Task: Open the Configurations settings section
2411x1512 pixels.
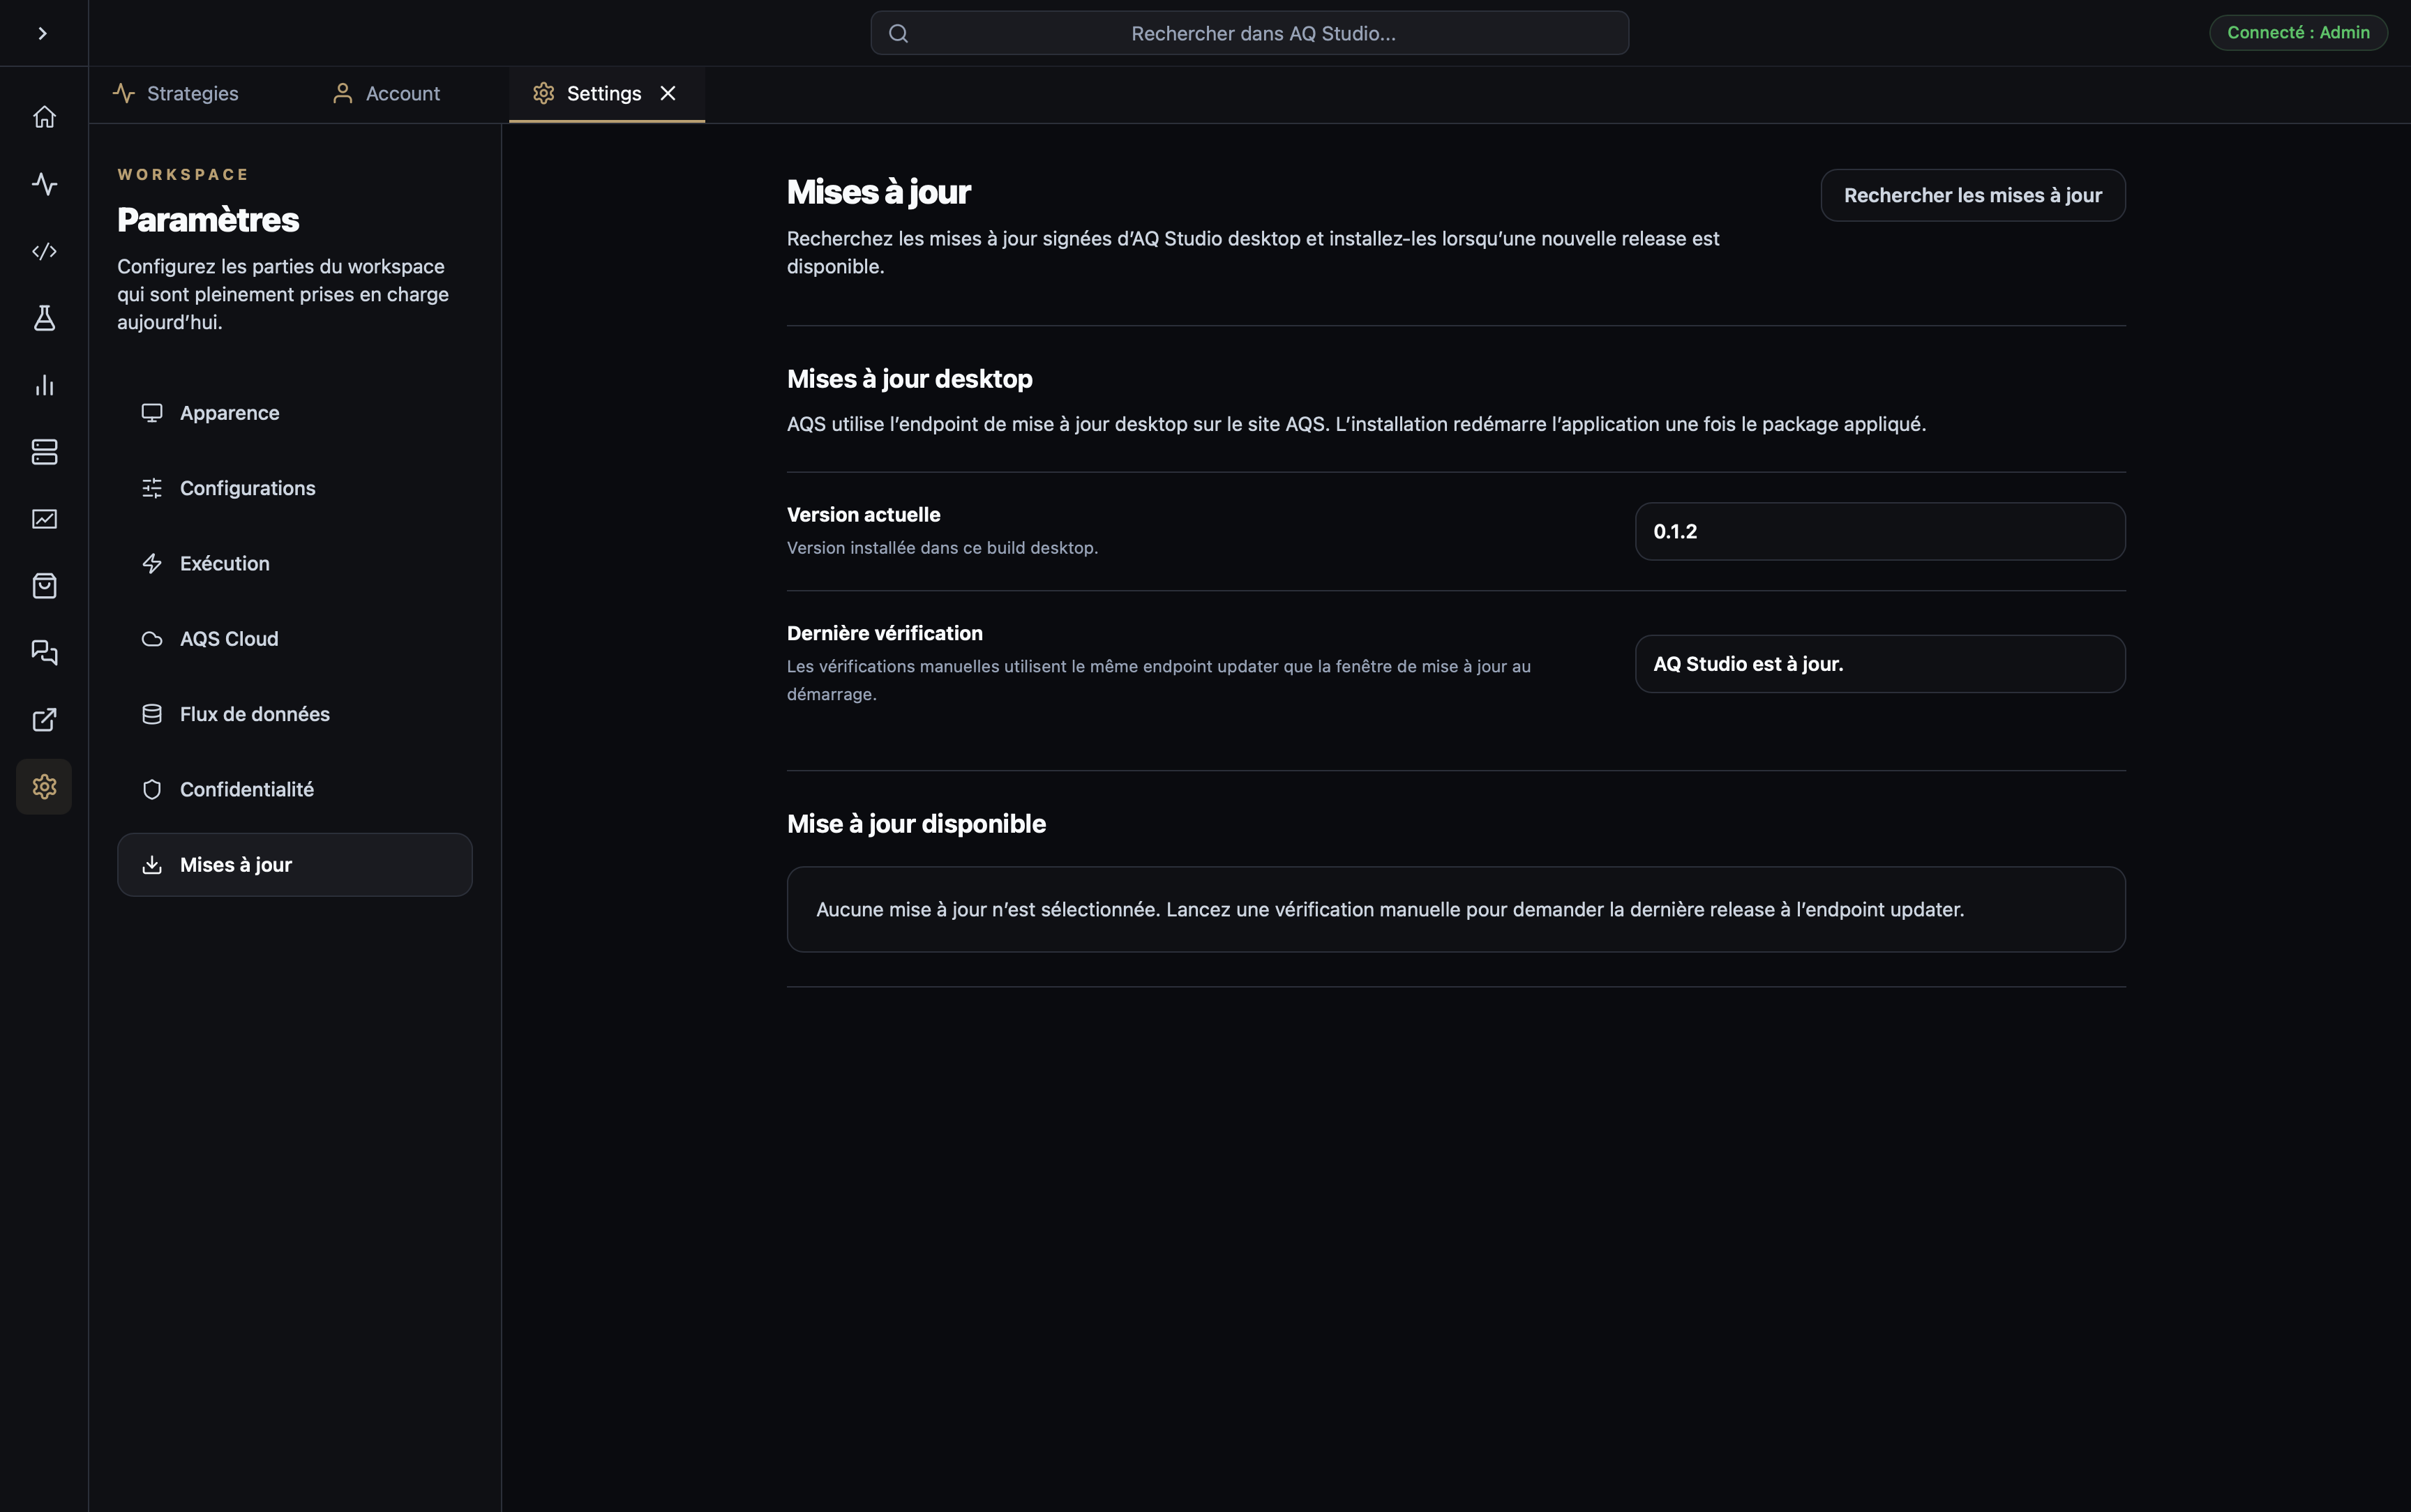Action: tap(294, 488)
